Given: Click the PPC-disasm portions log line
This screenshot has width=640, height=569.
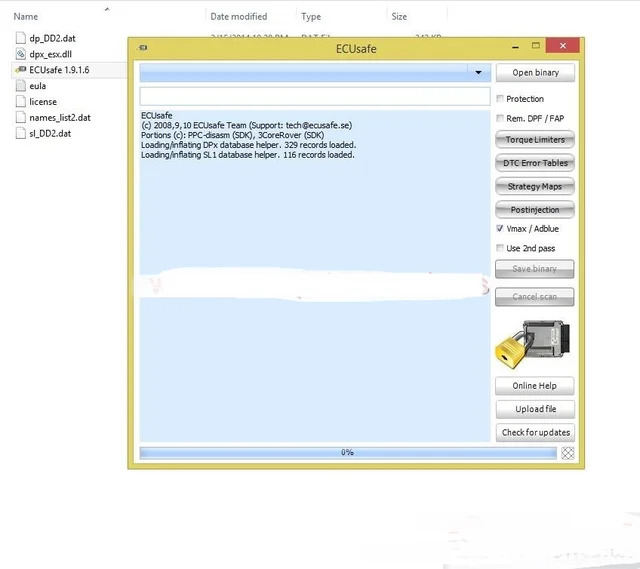Looking at the screenshot, I should 233,135.
